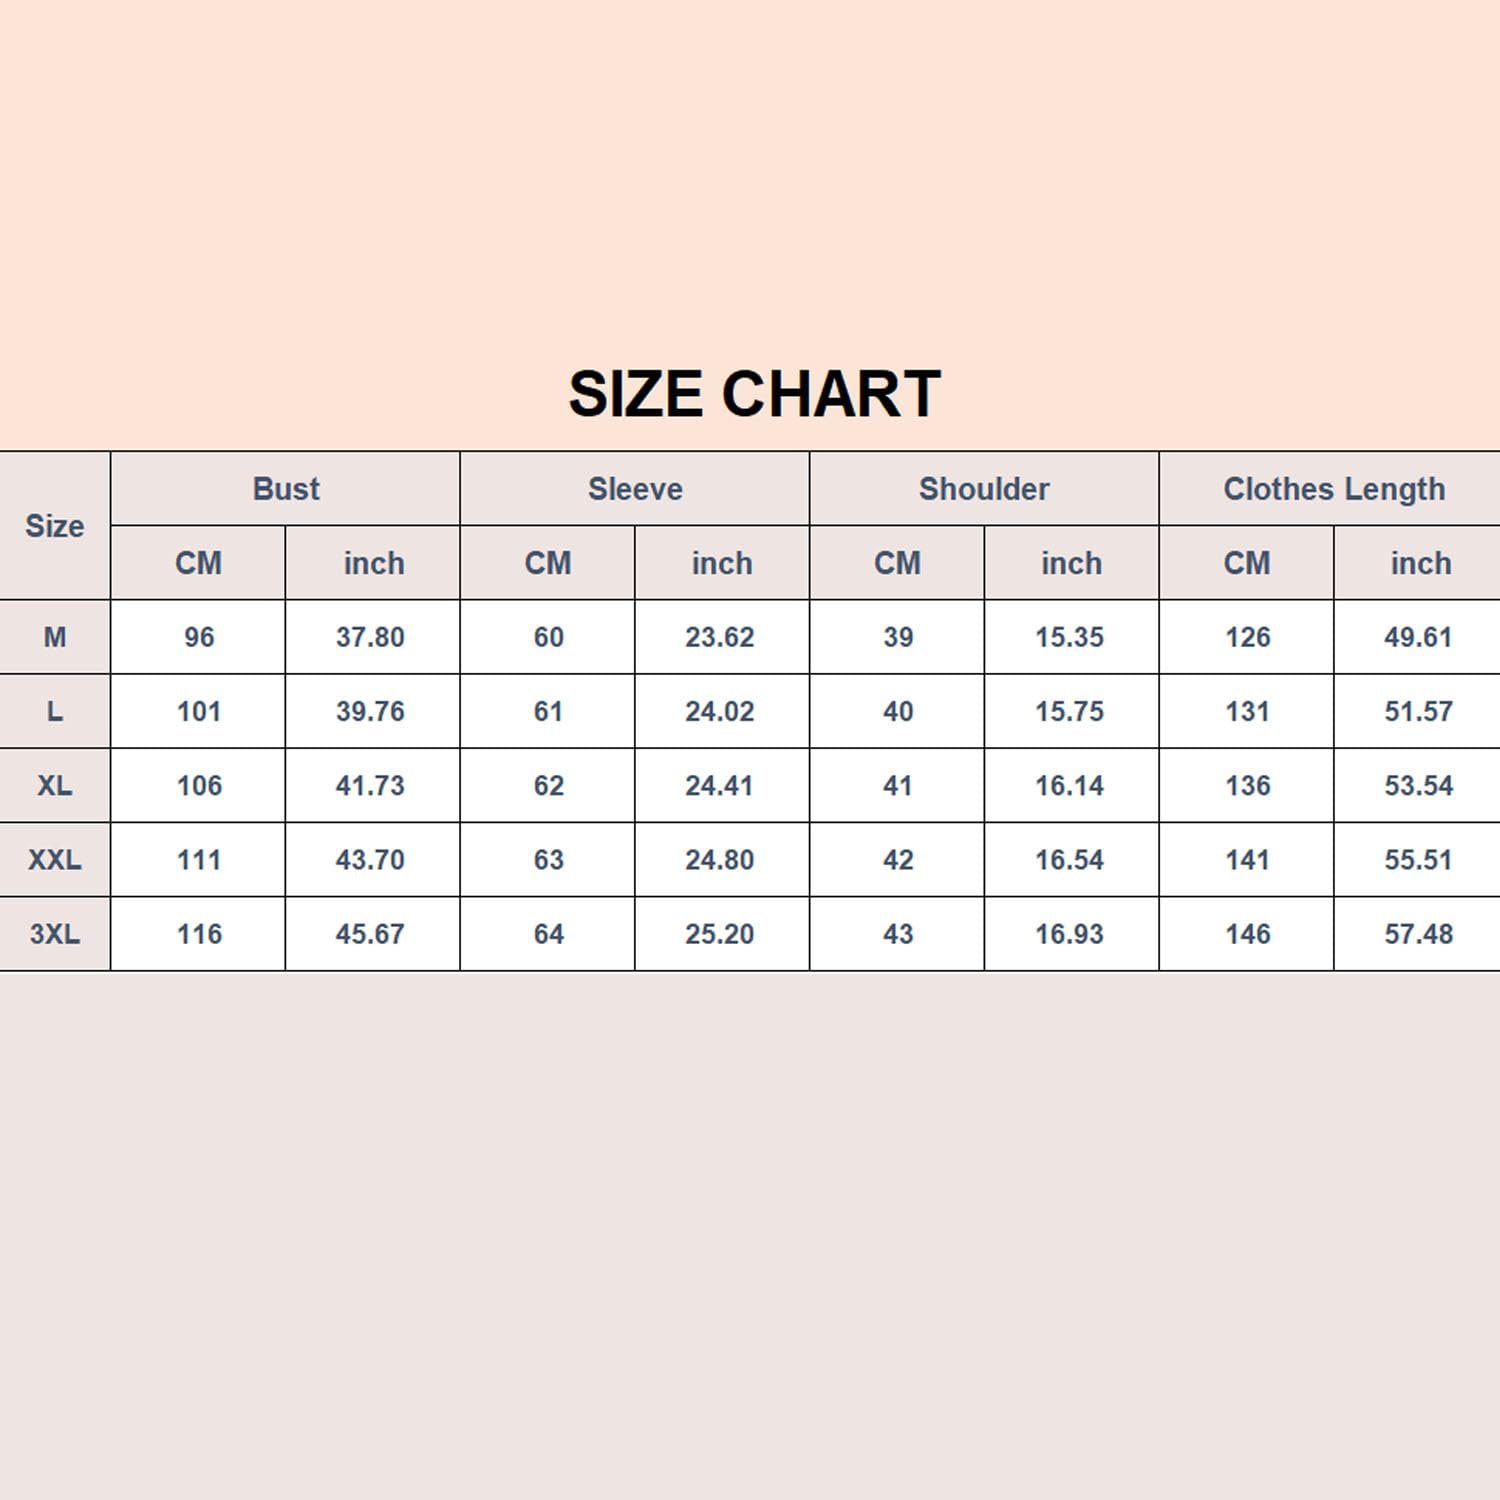Viewport: 1500px width, 1500px height.
Task: Click the SIZE CHART title
Action: 754,394
